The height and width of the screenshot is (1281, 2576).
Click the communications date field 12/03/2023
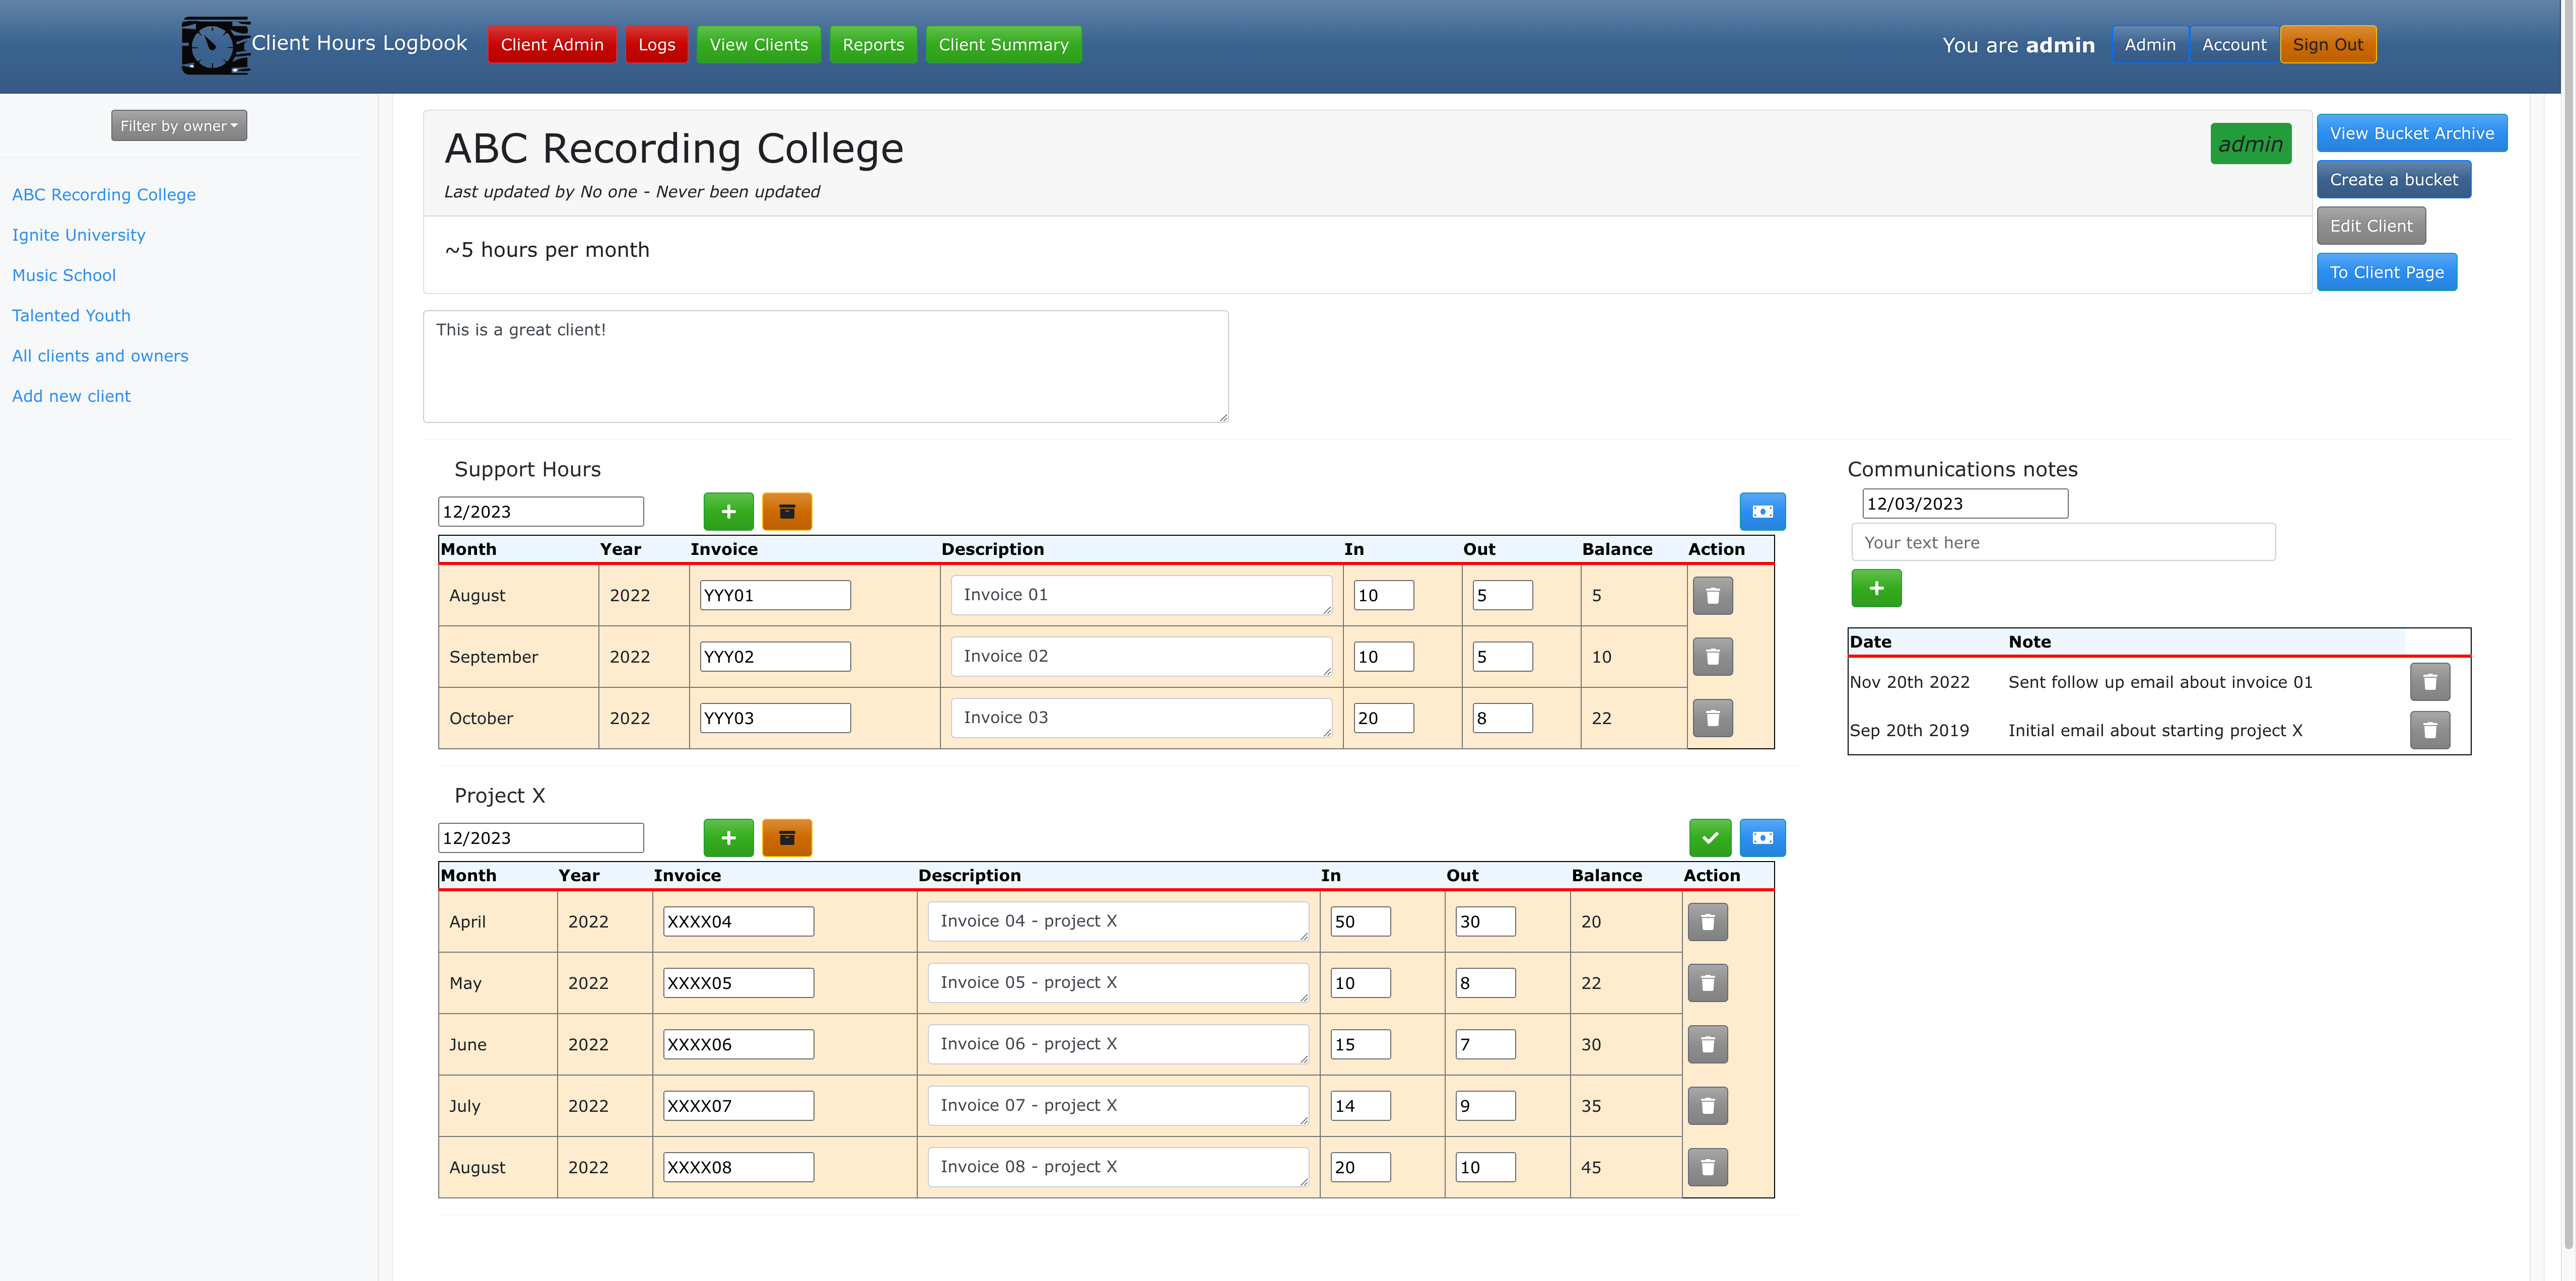pos(1964,503)
